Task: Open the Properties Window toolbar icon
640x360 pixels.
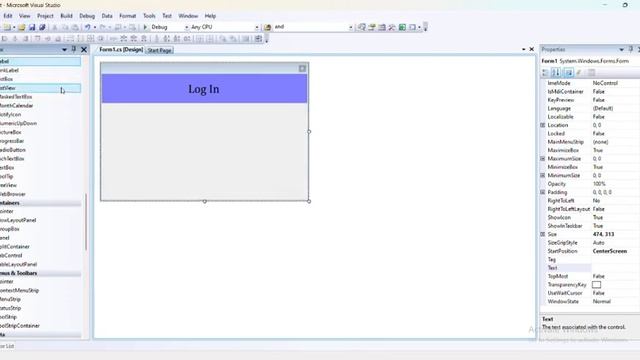Action: [372, 27]
